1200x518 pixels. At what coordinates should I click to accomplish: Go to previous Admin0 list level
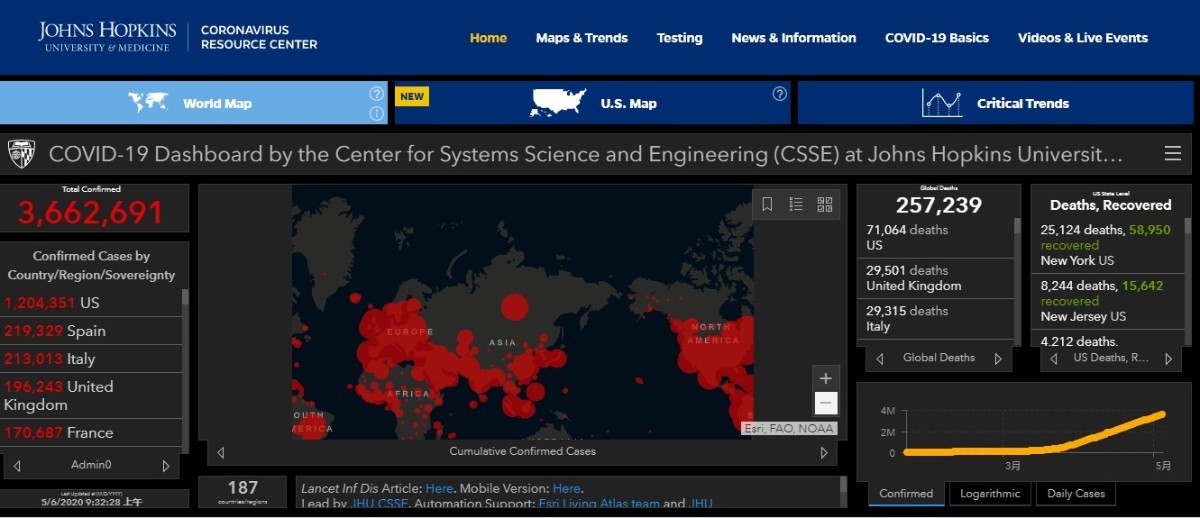17,466
